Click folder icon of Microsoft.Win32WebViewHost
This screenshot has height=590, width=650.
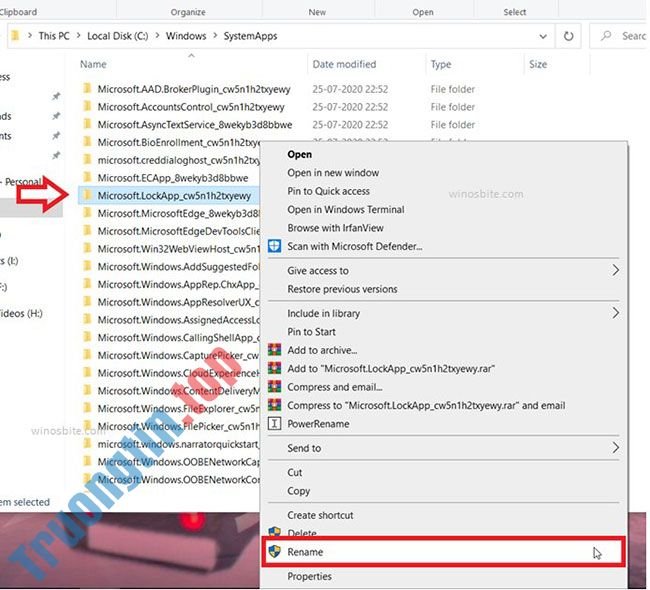pos(87,248)
